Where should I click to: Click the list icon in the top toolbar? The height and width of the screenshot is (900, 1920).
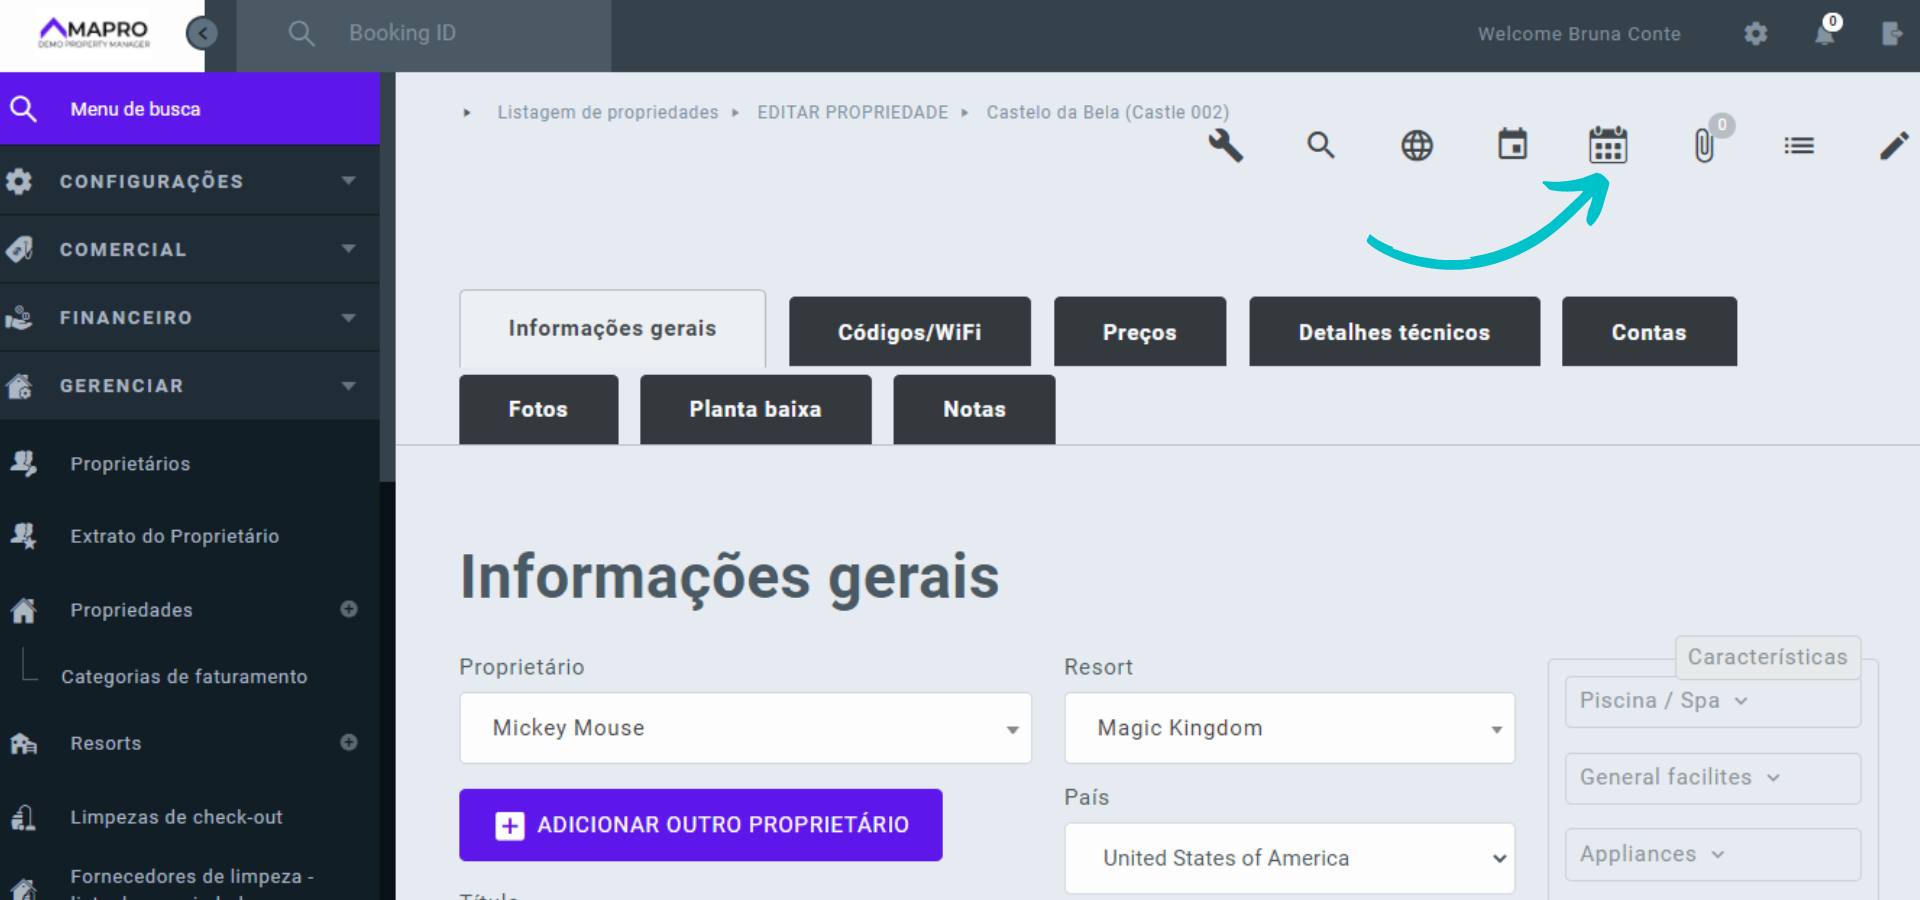pyautogui.click(x=1798, y=146)
